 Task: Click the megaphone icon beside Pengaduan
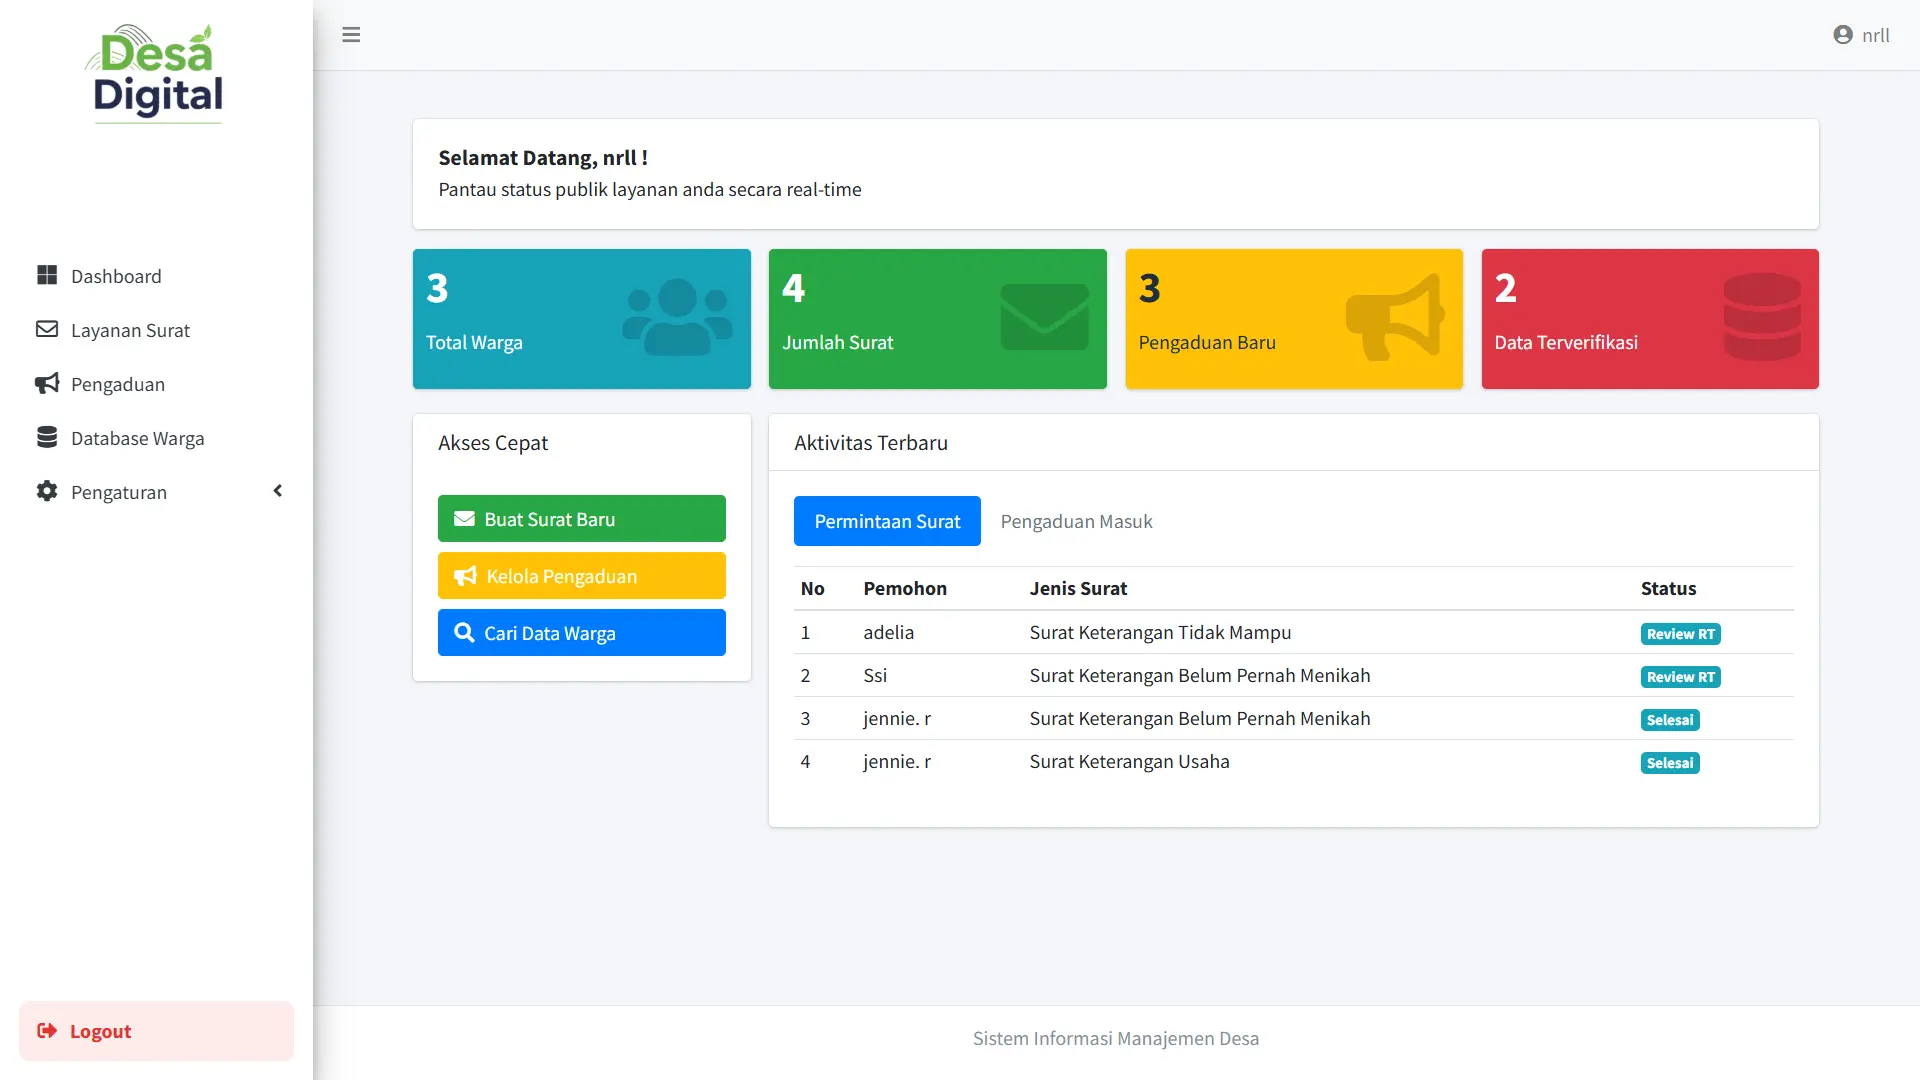click(x=46, y=383)
